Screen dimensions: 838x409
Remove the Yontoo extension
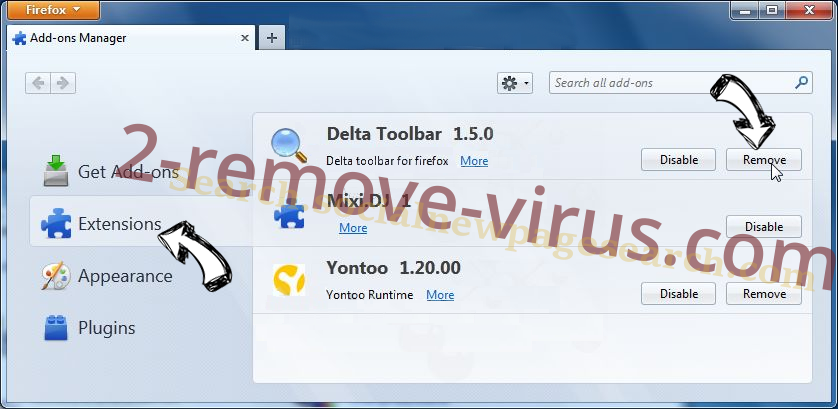[x=764, y=294]
